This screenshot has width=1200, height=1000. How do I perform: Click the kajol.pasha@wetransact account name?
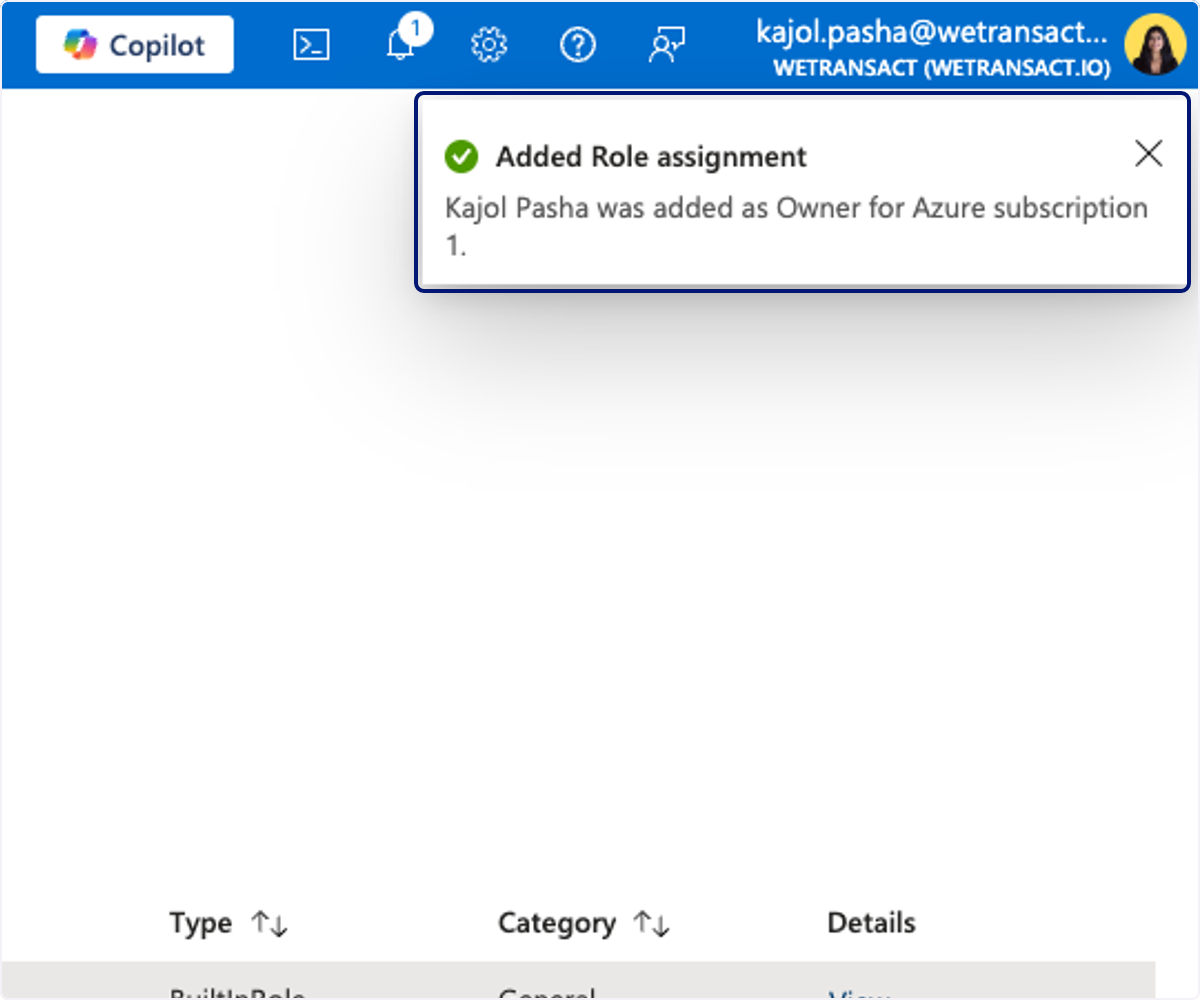pos(932,33)
